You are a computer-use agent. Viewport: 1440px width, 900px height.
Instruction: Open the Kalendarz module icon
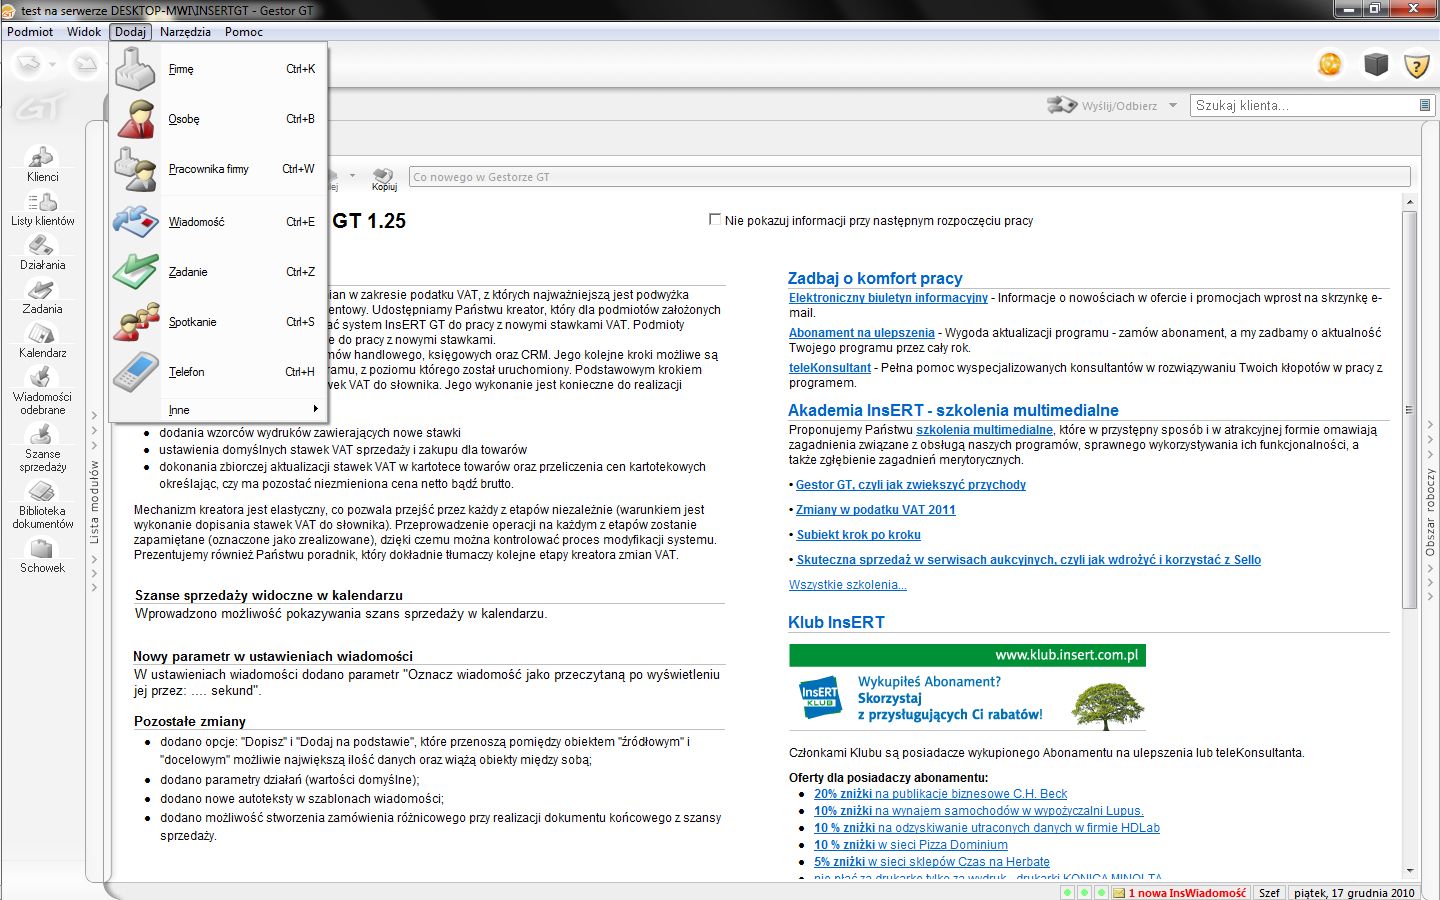[42, 341]
